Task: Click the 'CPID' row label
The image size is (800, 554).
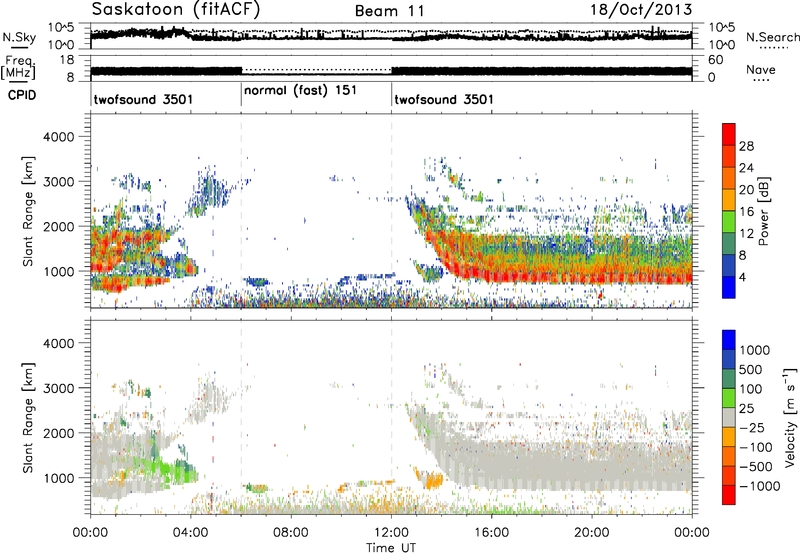Action: point(22,95)
